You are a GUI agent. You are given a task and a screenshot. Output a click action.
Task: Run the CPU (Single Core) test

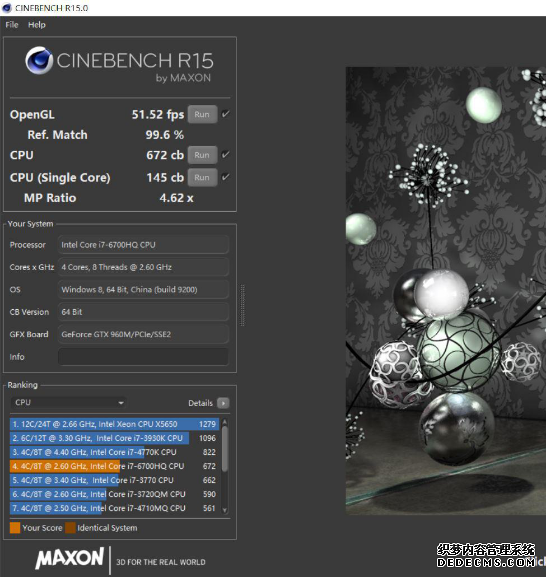202,177
